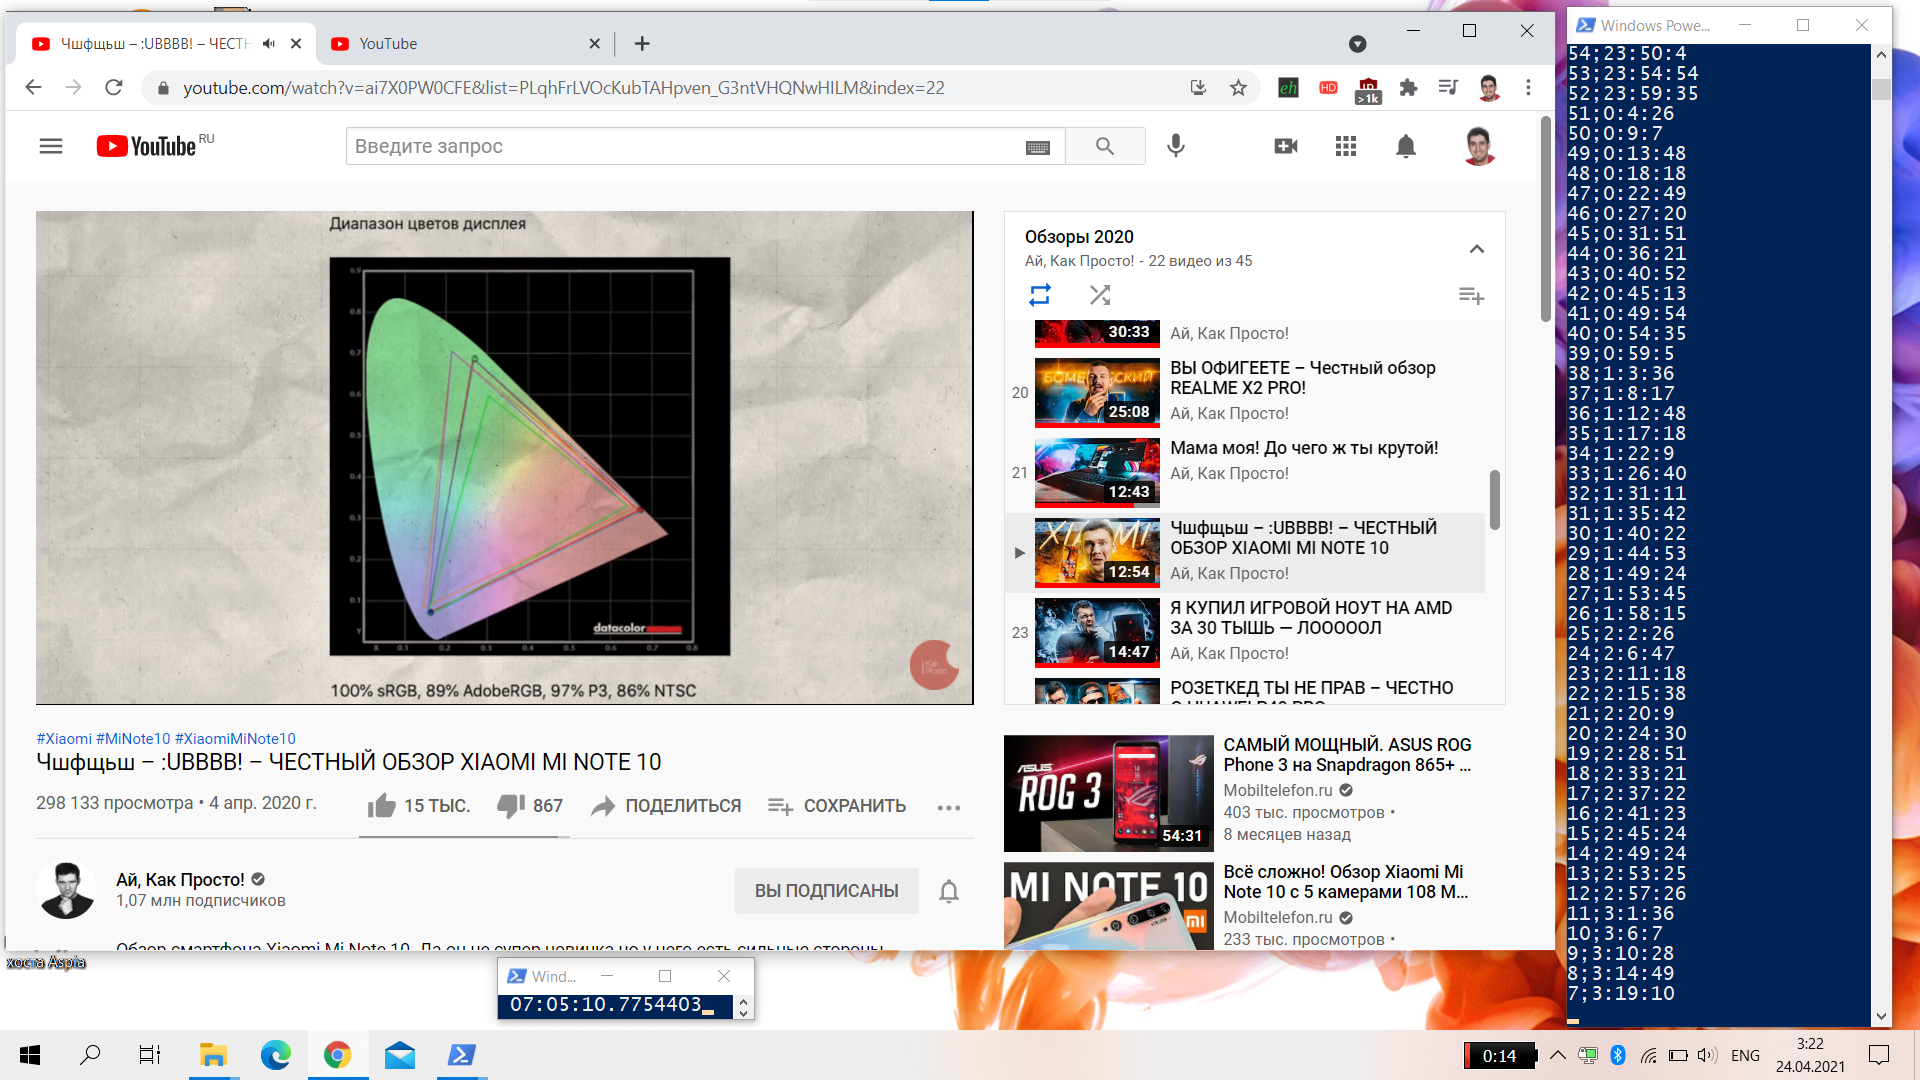
Task: Open the Ай, Как Просто! channel name link
Action: [180, 880]
